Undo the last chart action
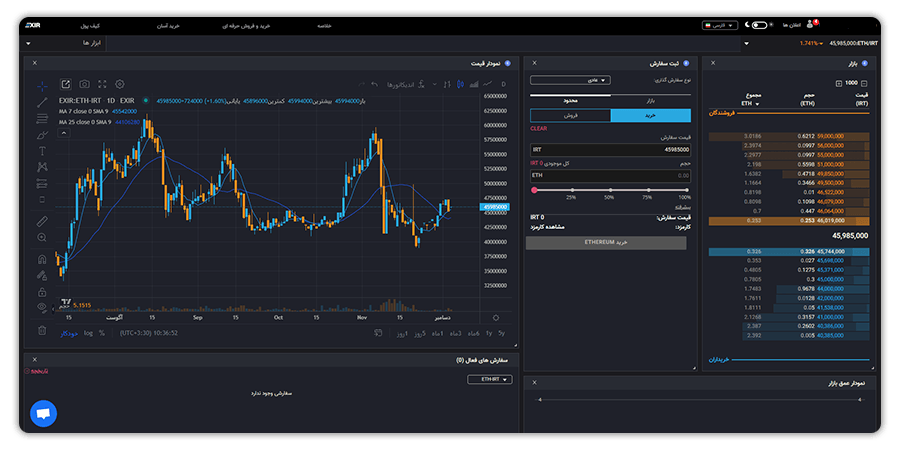The image size is (900, 450). click(x=375, y=84)
